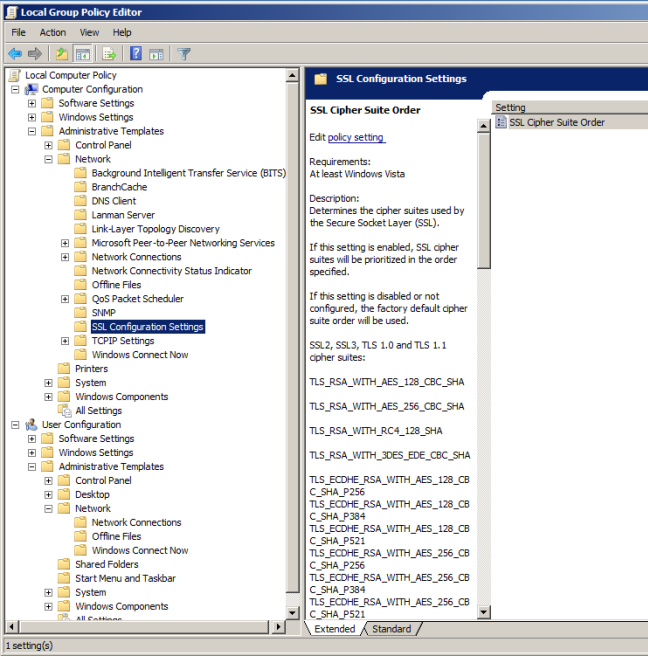Click tree pane scroll down arrow
Screen dimensions: 648x656
(x=292, y=613)
